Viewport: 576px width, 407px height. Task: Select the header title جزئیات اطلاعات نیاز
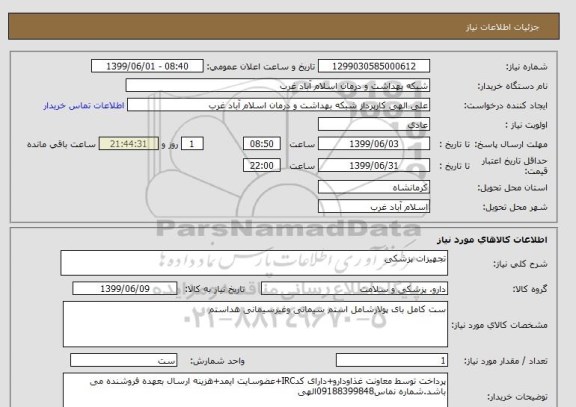pos(502,27)
